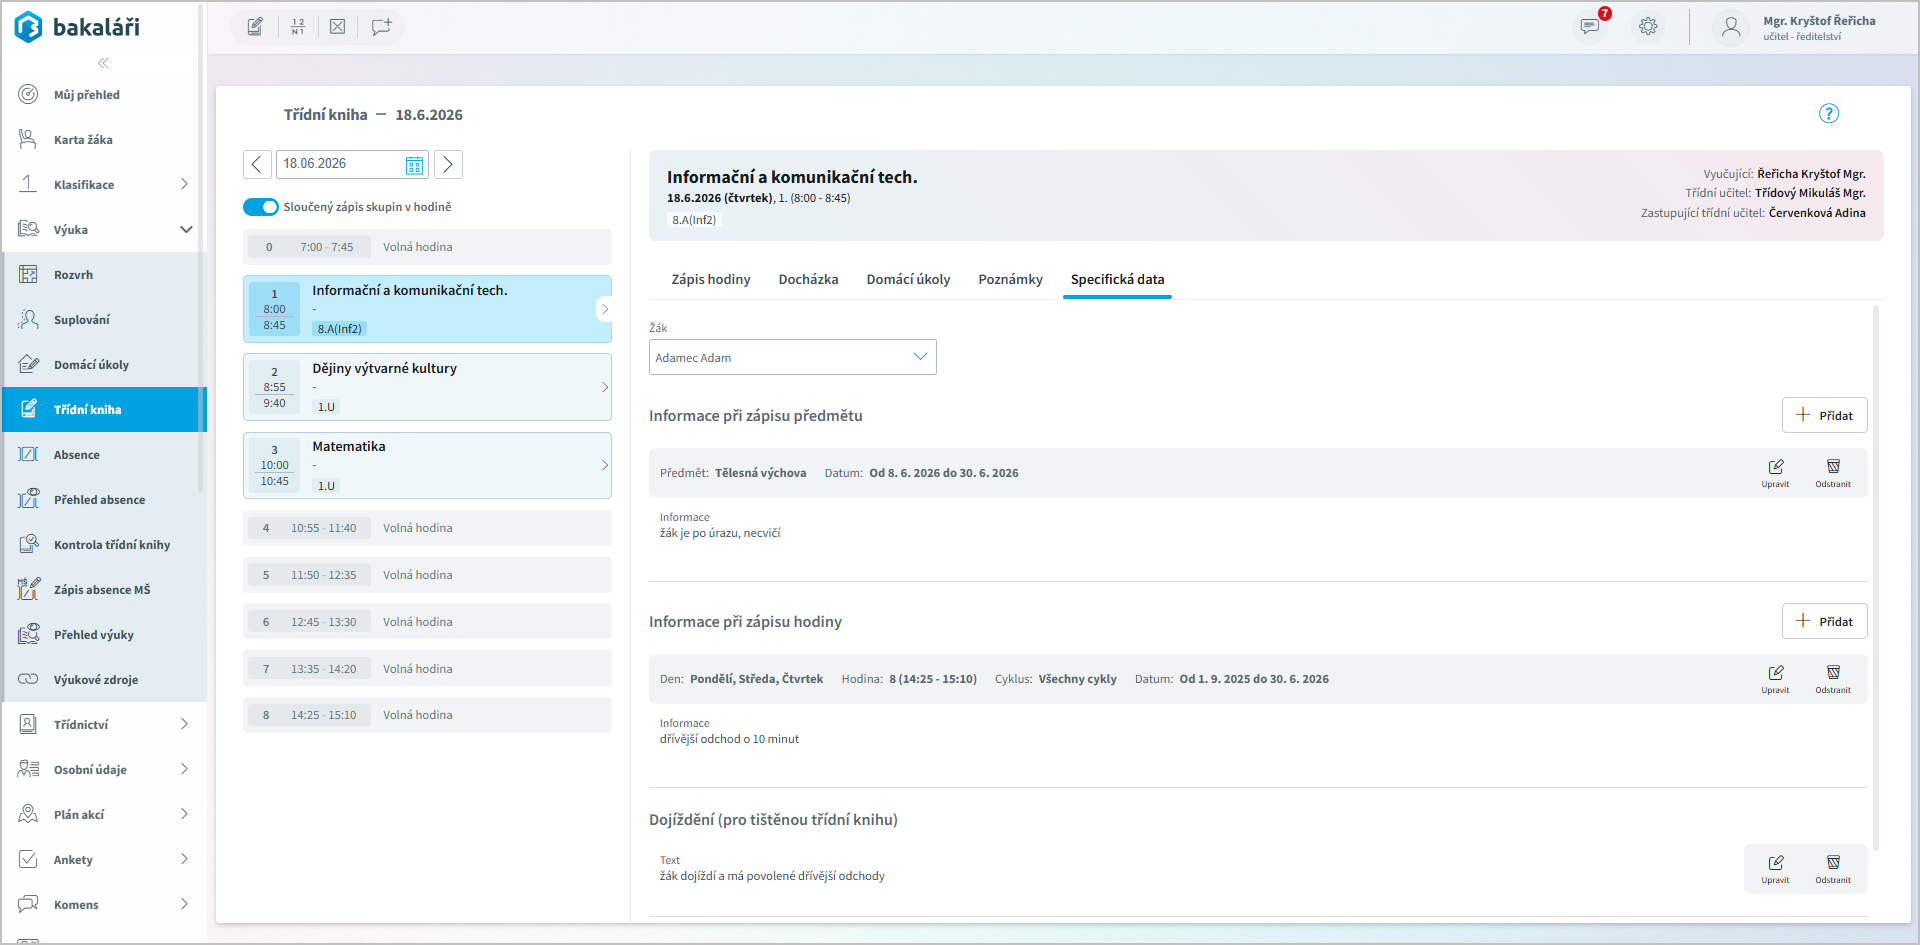Switch to the Zápis hodiny tab
The image size is (1920, 945).
[x=711, y=279]
